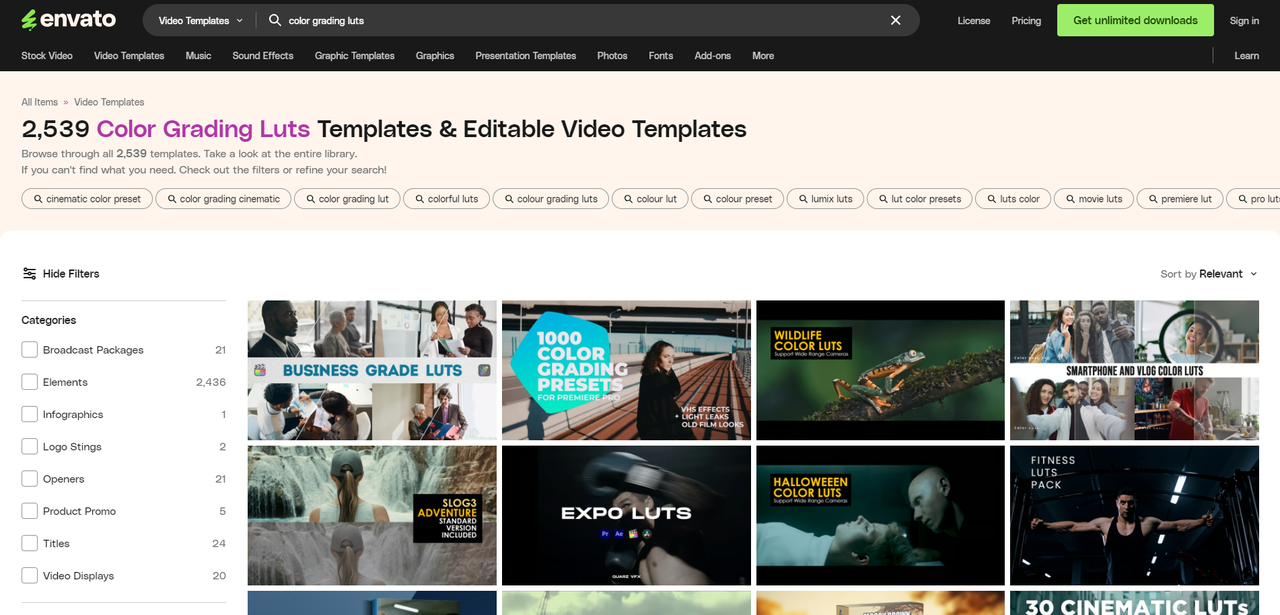
Task: Open the Presentation Templates menu
Action: 526,56
